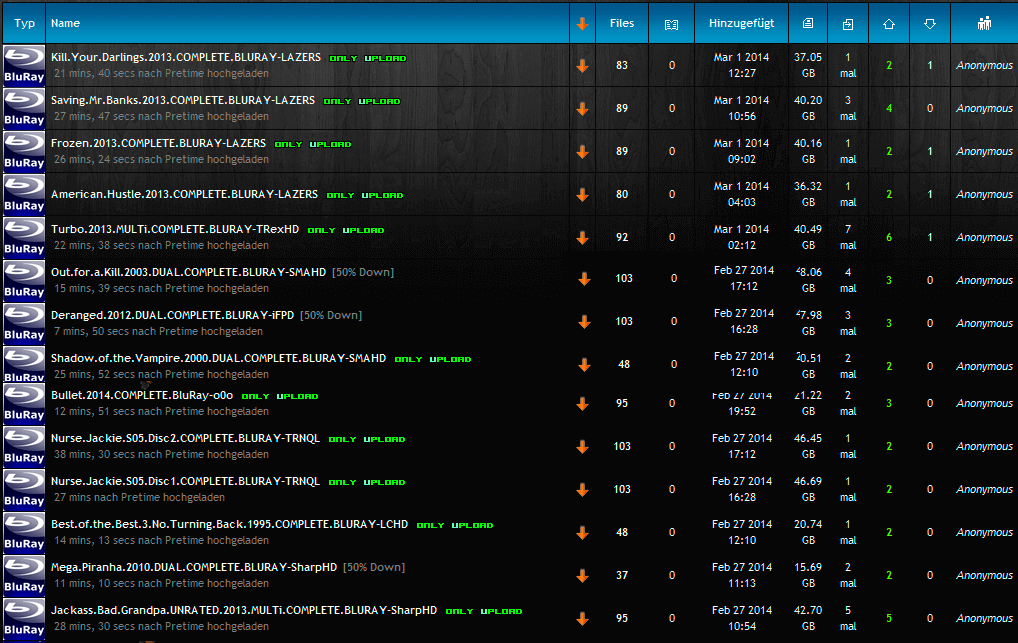Image resolution: width=1018 pixels, height=643 pixels.
Task: Open Saving.Mr.Banks.2013.COMPLETE.BLURAY-LAZERS details
Action: [x=183, y=100]
